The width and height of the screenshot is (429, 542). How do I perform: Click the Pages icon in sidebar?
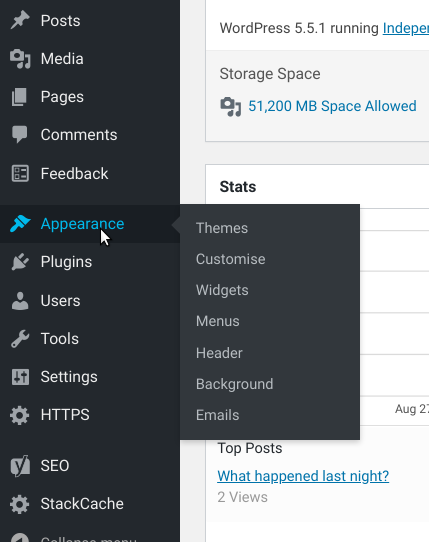pos(19,97)
